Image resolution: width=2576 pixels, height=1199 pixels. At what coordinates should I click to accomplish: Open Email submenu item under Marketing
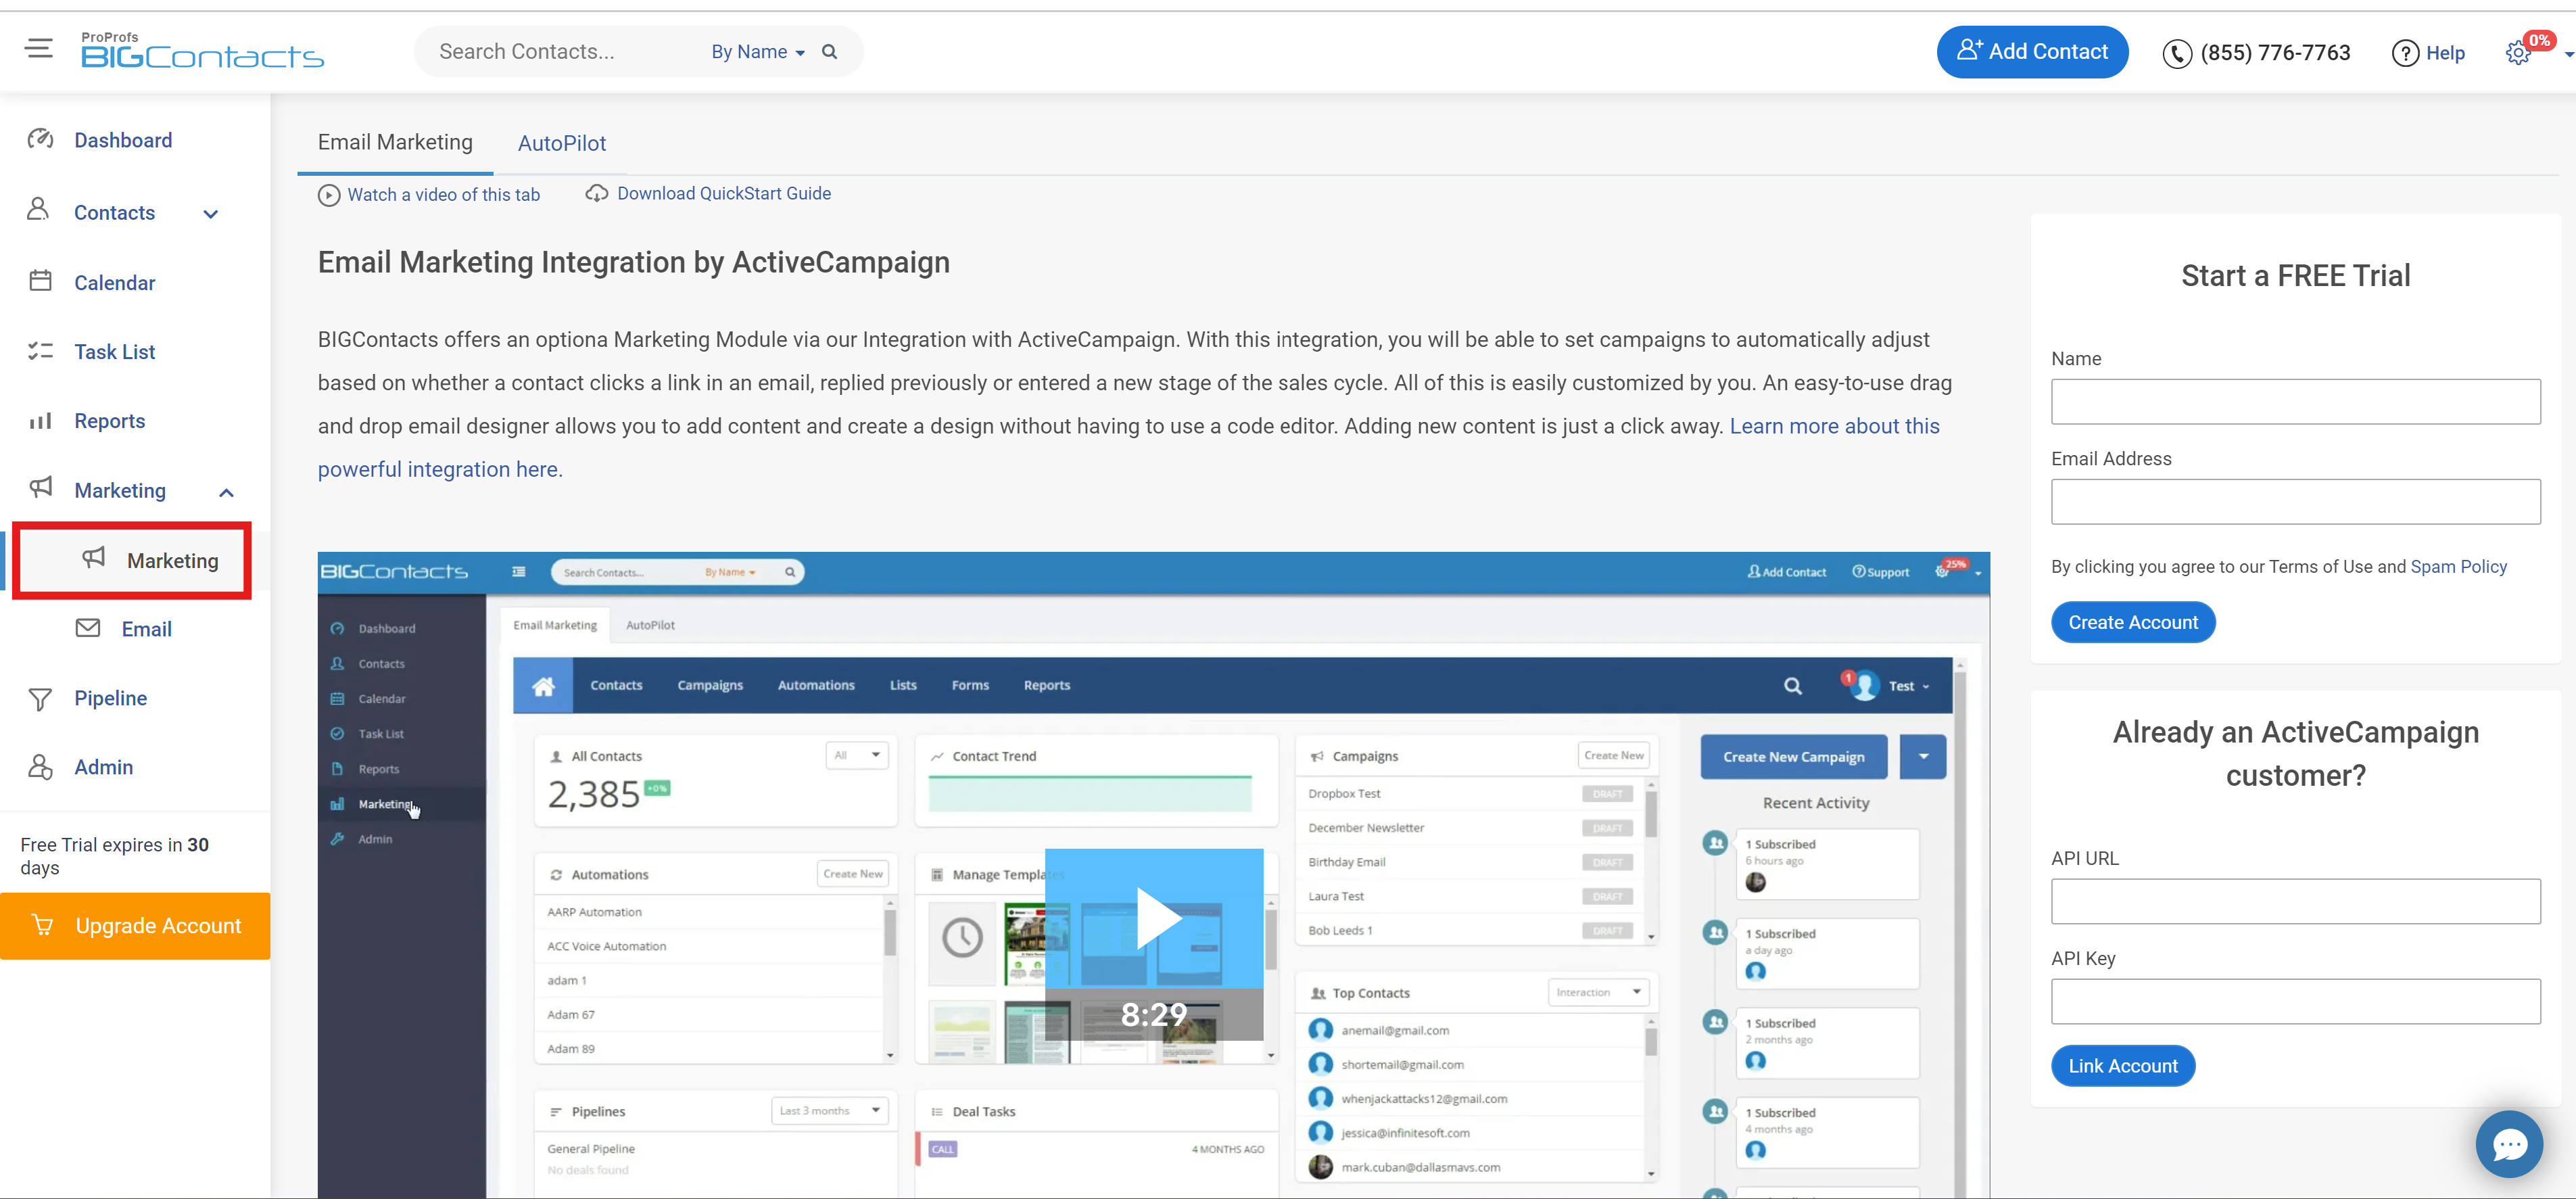coord(146,629)
